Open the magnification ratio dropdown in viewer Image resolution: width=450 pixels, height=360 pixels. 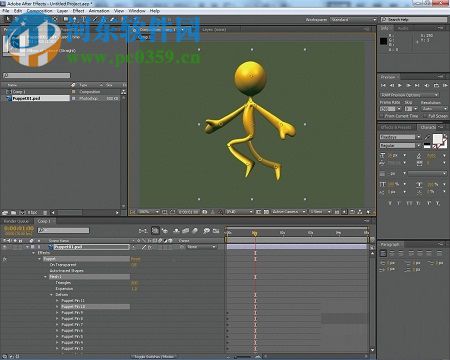point(148,212)
